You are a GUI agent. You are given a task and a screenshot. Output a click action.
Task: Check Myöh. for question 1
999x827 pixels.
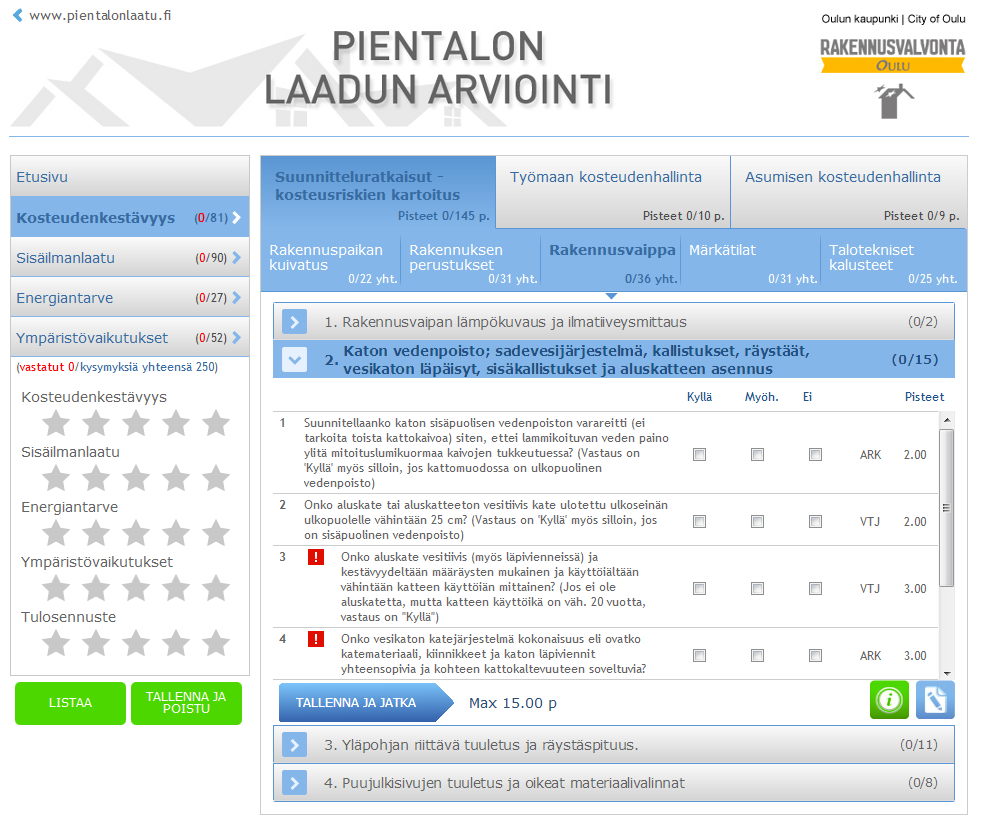(x=758, y=454)
